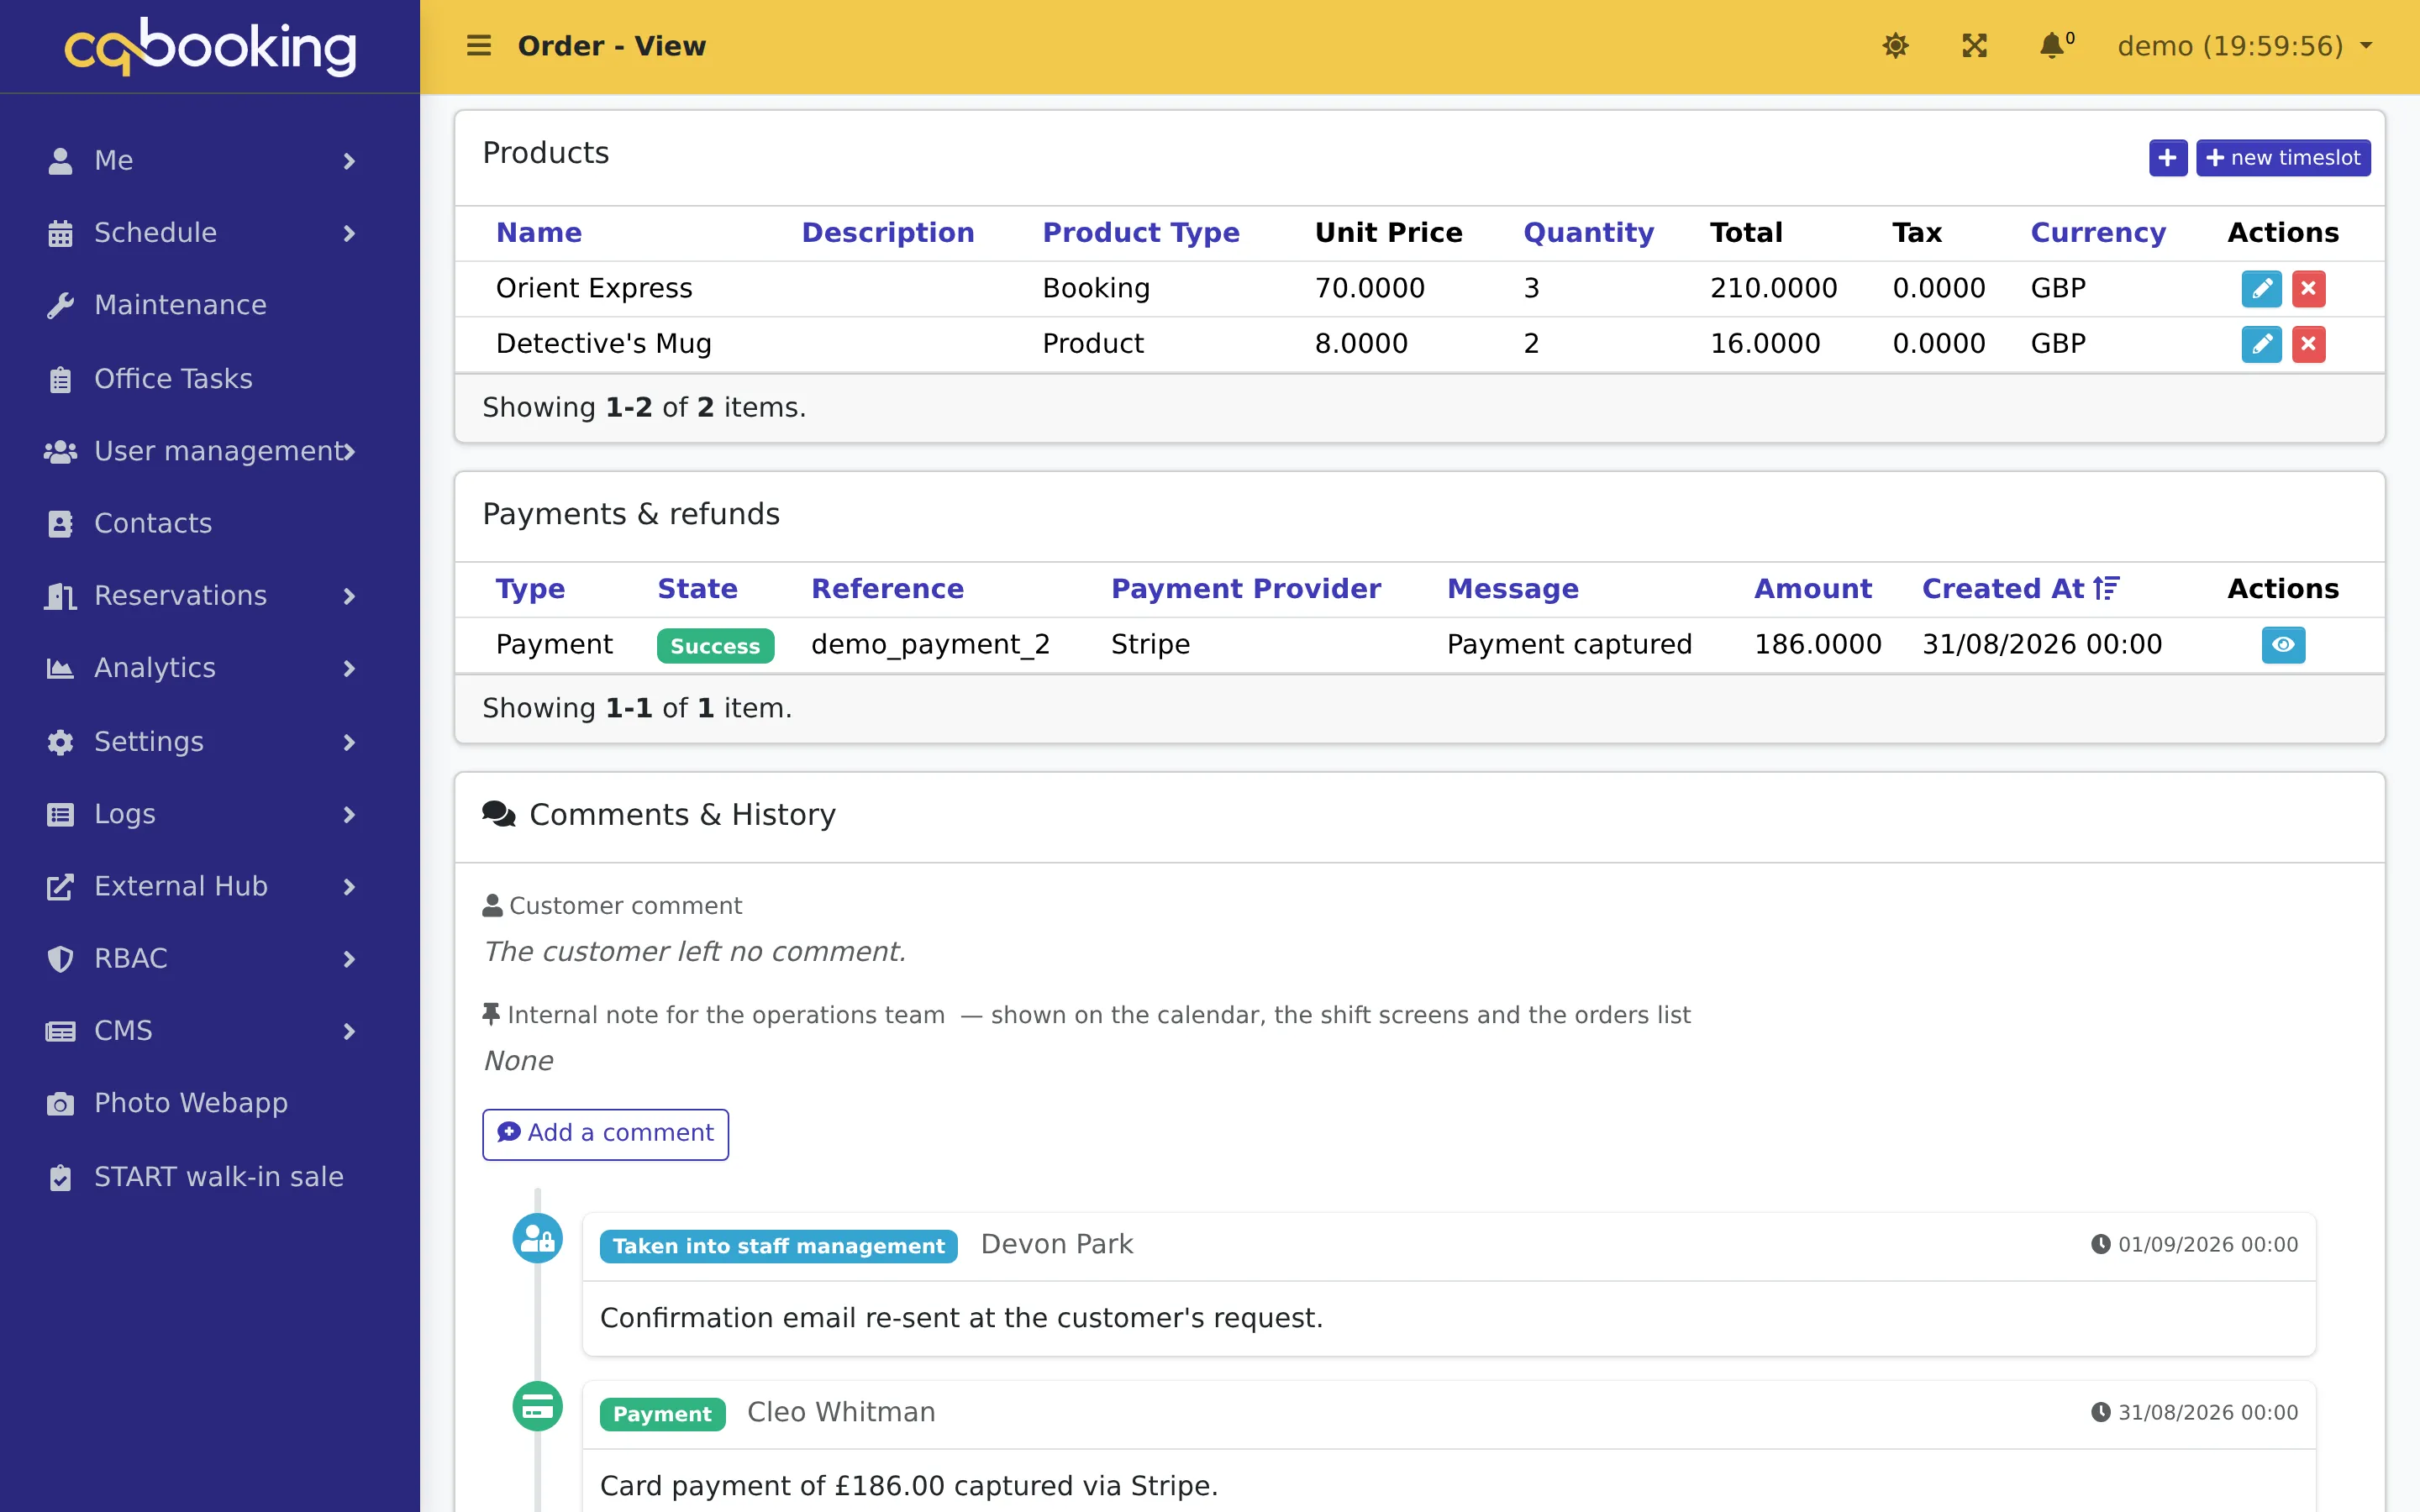The image size is (2420, 1512).
Task: Click the Reservations chevron
Action: 349,596
